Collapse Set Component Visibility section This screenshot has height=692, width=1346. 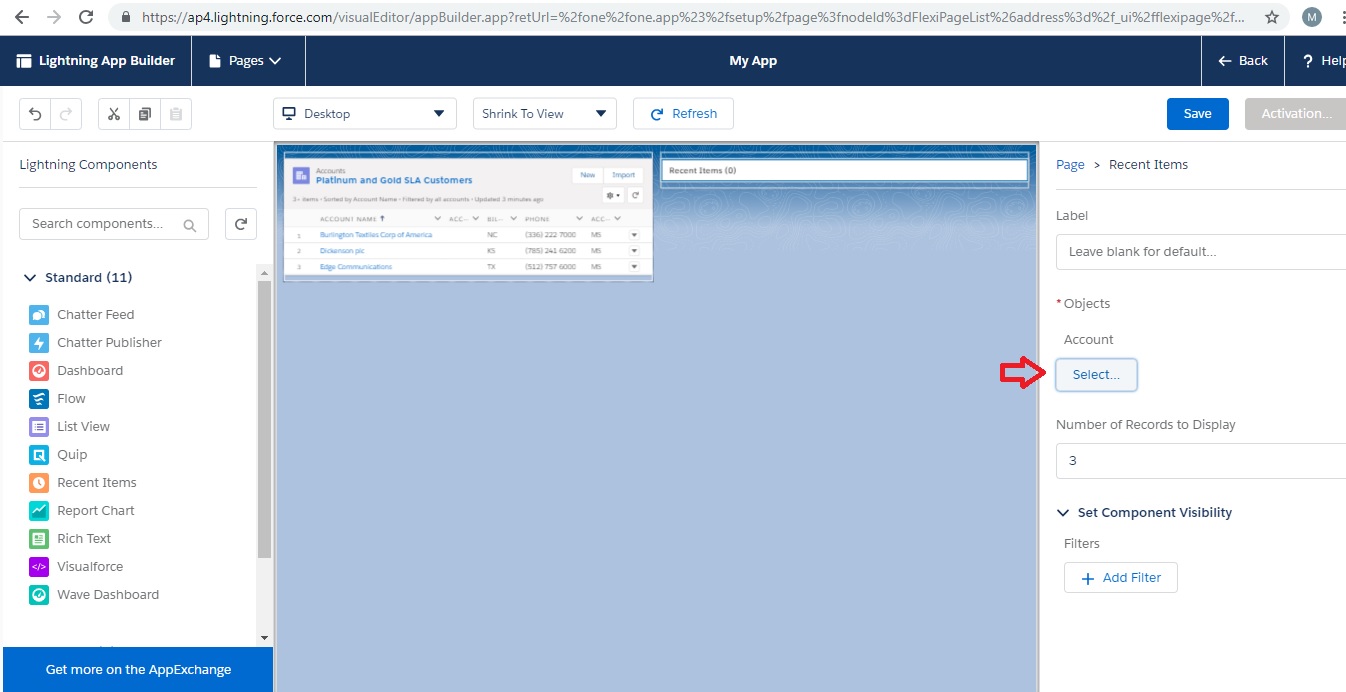pos(1063,513)
